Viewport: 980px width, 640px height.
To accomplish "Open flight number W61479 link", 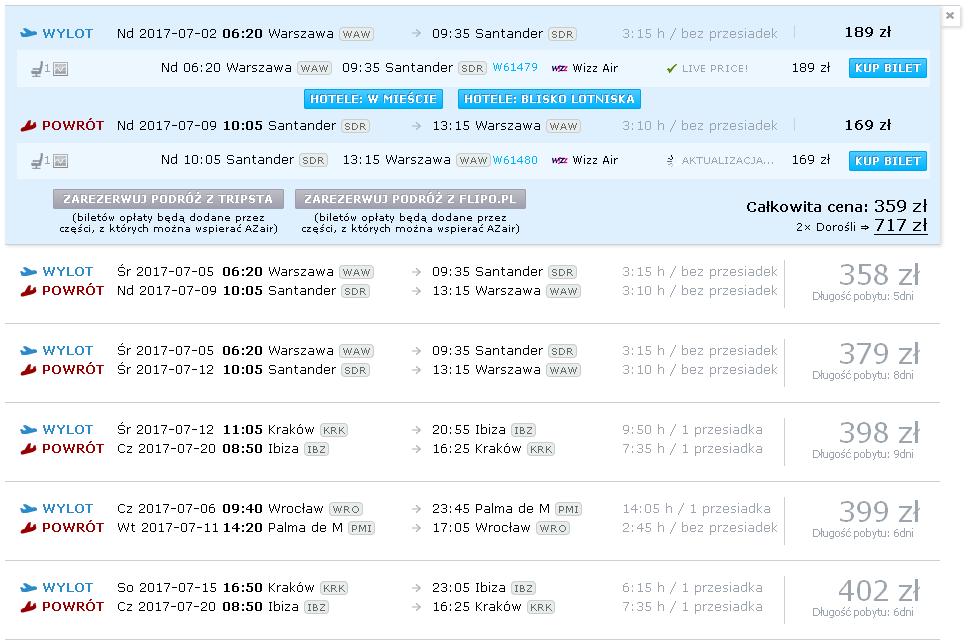I will tap(515, 67).
